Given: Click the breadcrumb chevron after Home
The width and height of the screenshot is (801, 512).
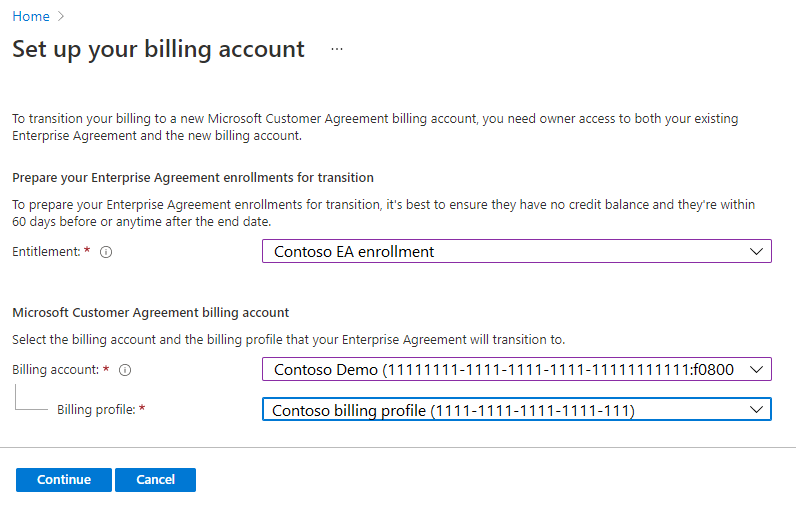Looking at the screenshot, I should click(x=61, y=17).
